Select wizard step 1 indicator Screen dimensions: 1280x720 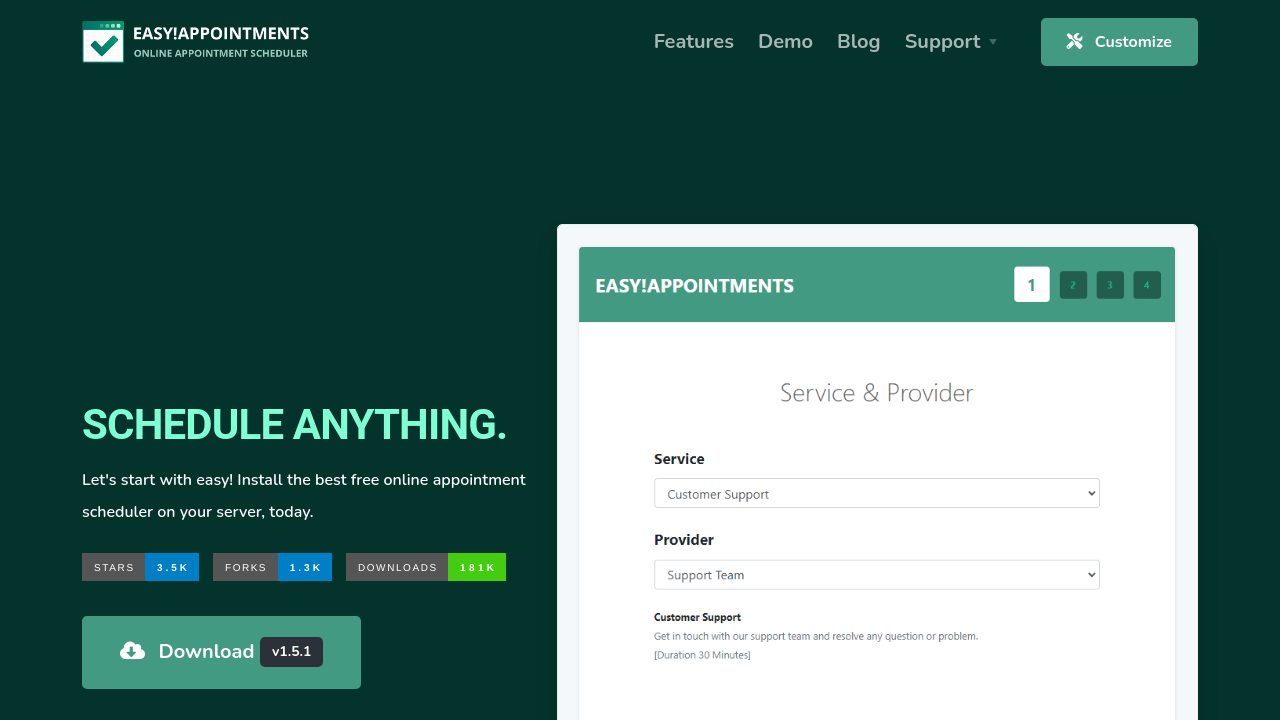click(x=1031, y=285)
